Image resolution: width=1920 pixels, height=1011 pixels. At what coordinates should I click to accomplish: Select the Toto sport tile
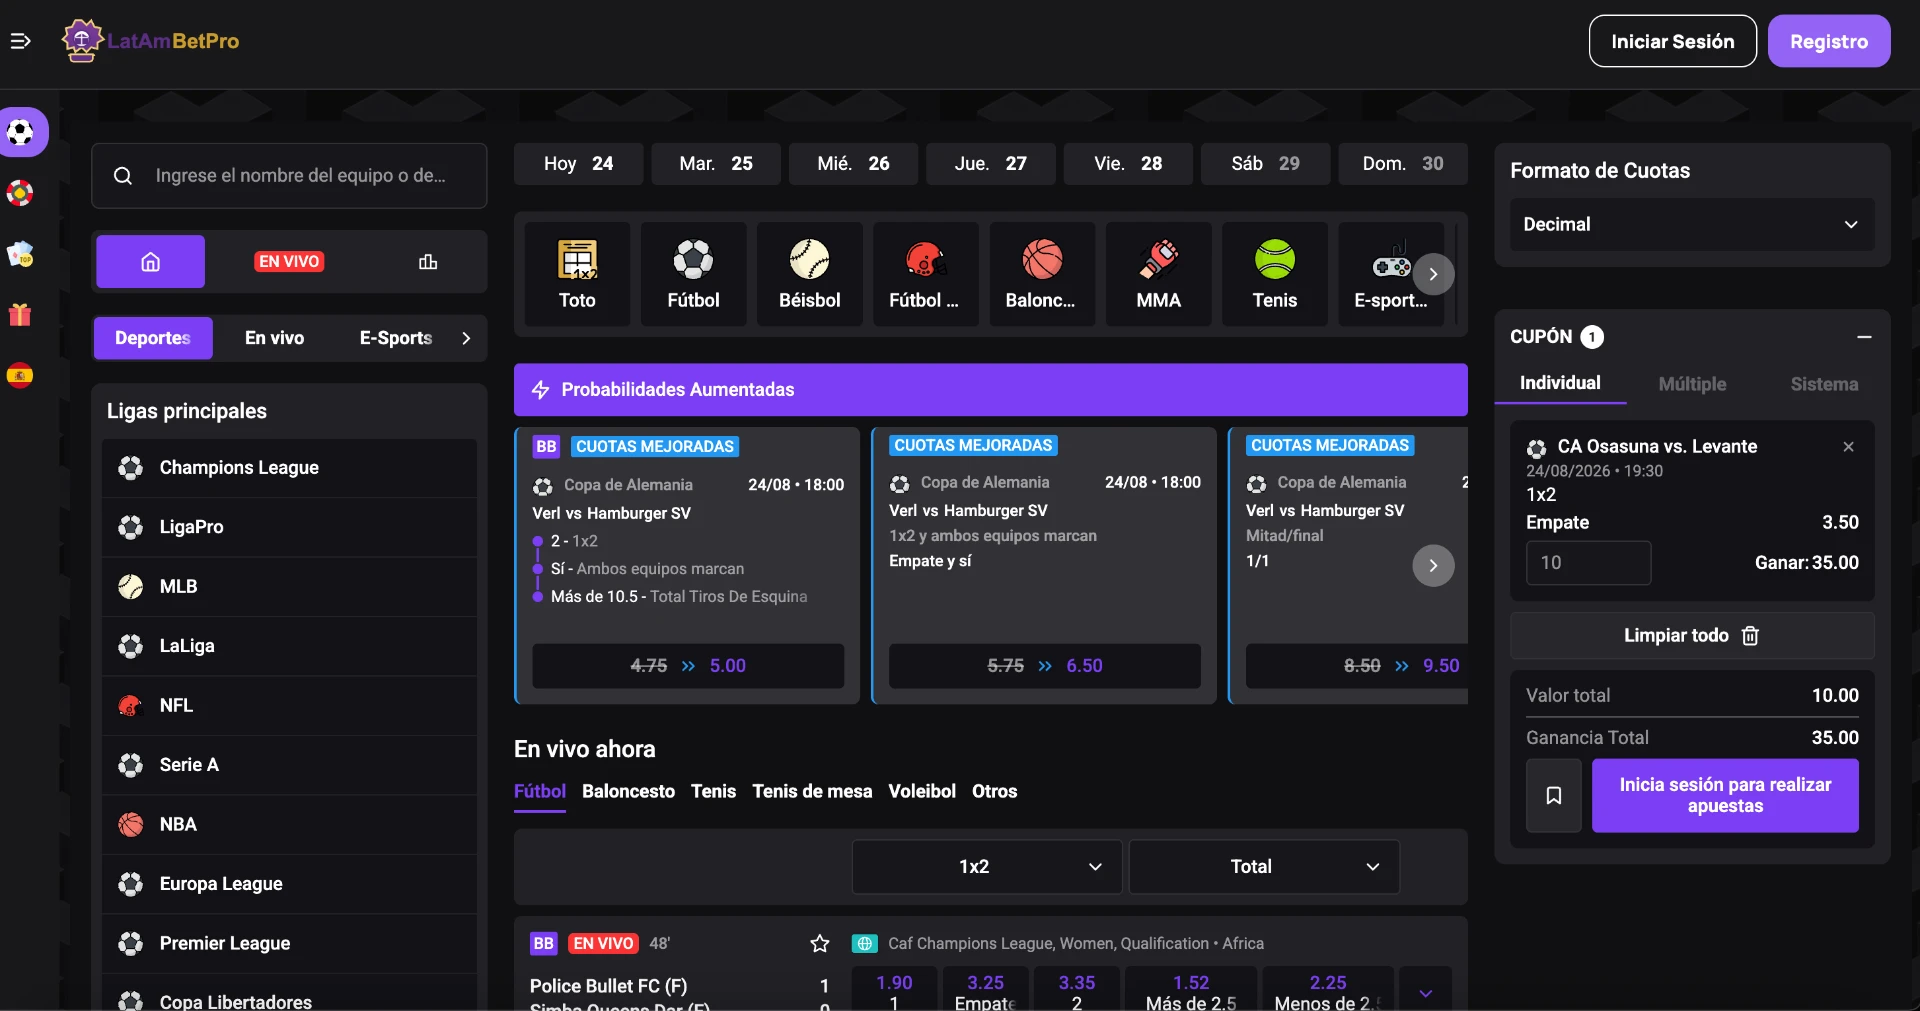[577, 274]
